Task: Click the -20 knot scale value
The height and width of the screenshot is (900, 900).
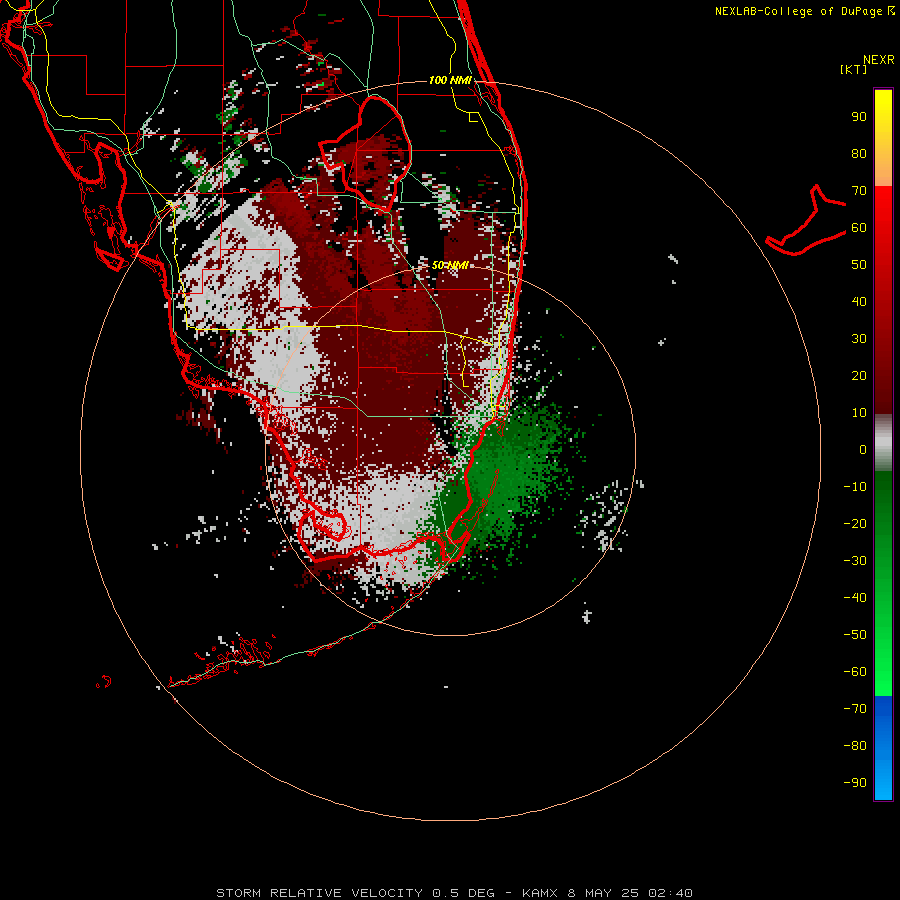Action: pos(855,523)
